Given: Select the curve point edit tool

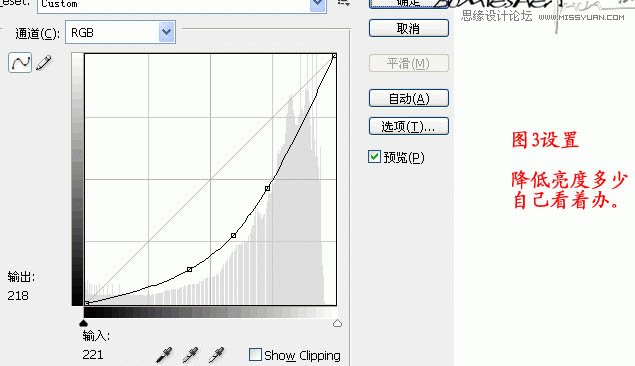Looking at the screenshot, I should tap(20, 63).
